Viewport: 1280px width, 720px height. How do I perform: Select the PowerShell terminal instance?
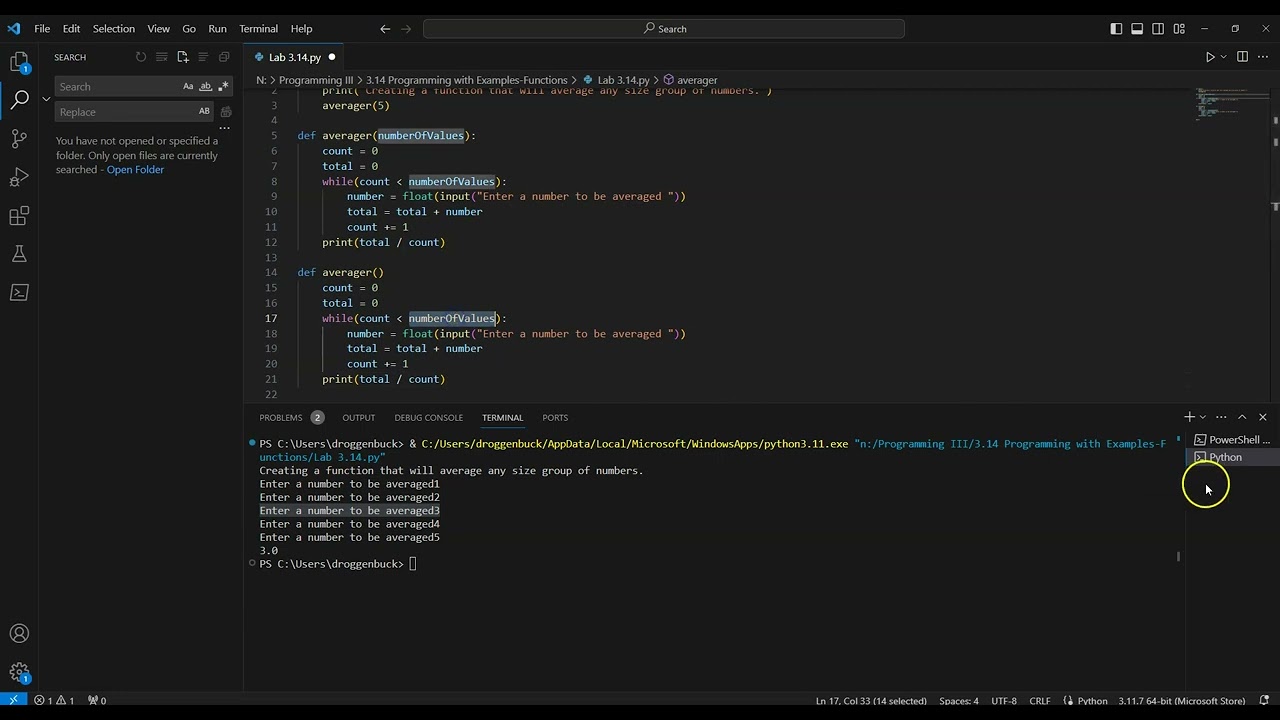coord(1231,440)
